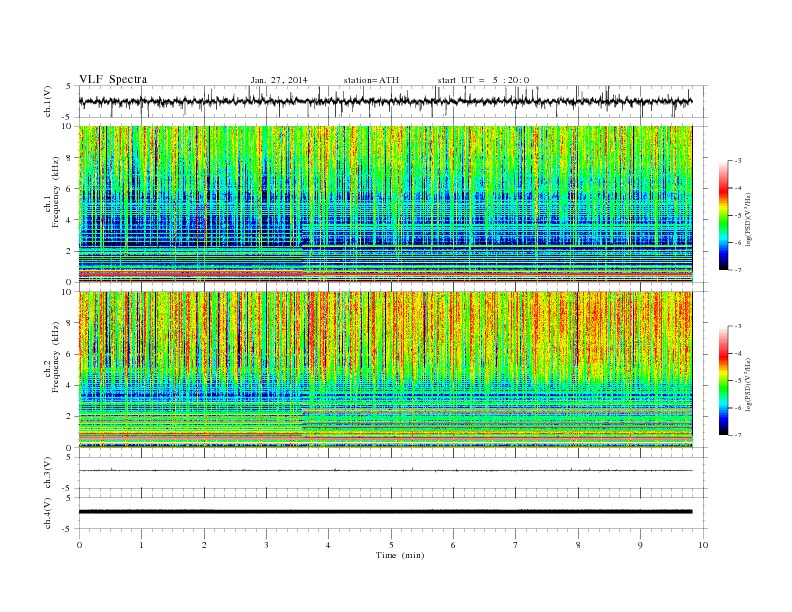Click the "ch.3(V)" axis label

pos(47,473)
